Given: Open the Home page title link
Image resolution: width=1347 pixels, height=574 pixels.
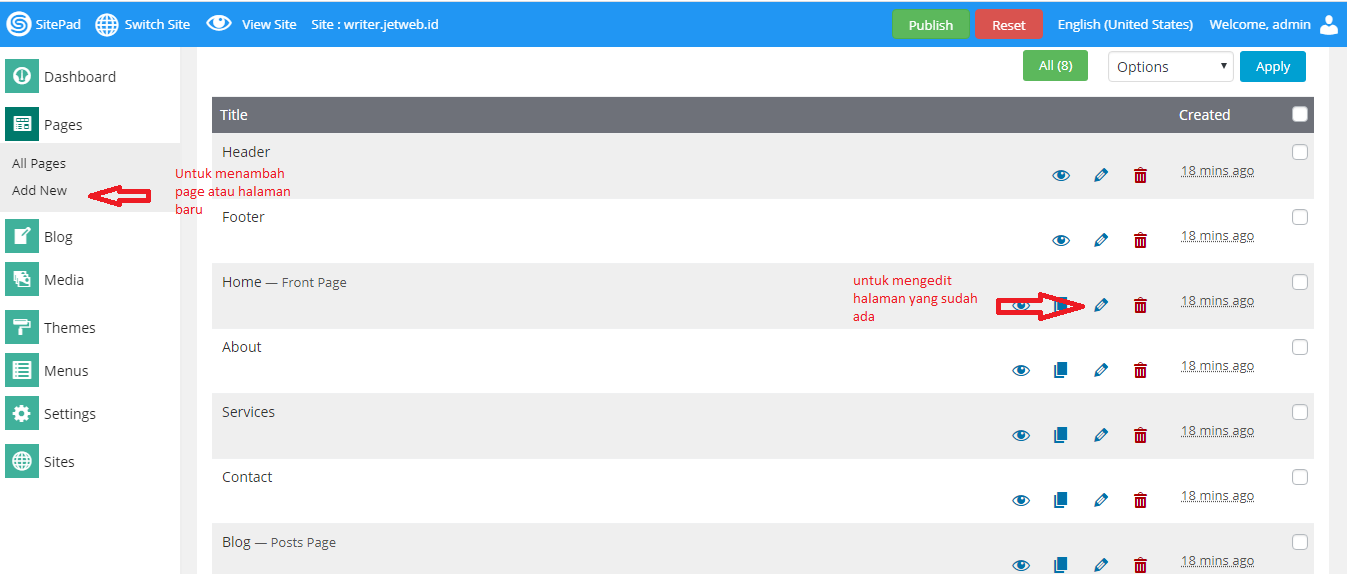Looking at the screenshot, I should pyautogui.click(x=242, y=282).
